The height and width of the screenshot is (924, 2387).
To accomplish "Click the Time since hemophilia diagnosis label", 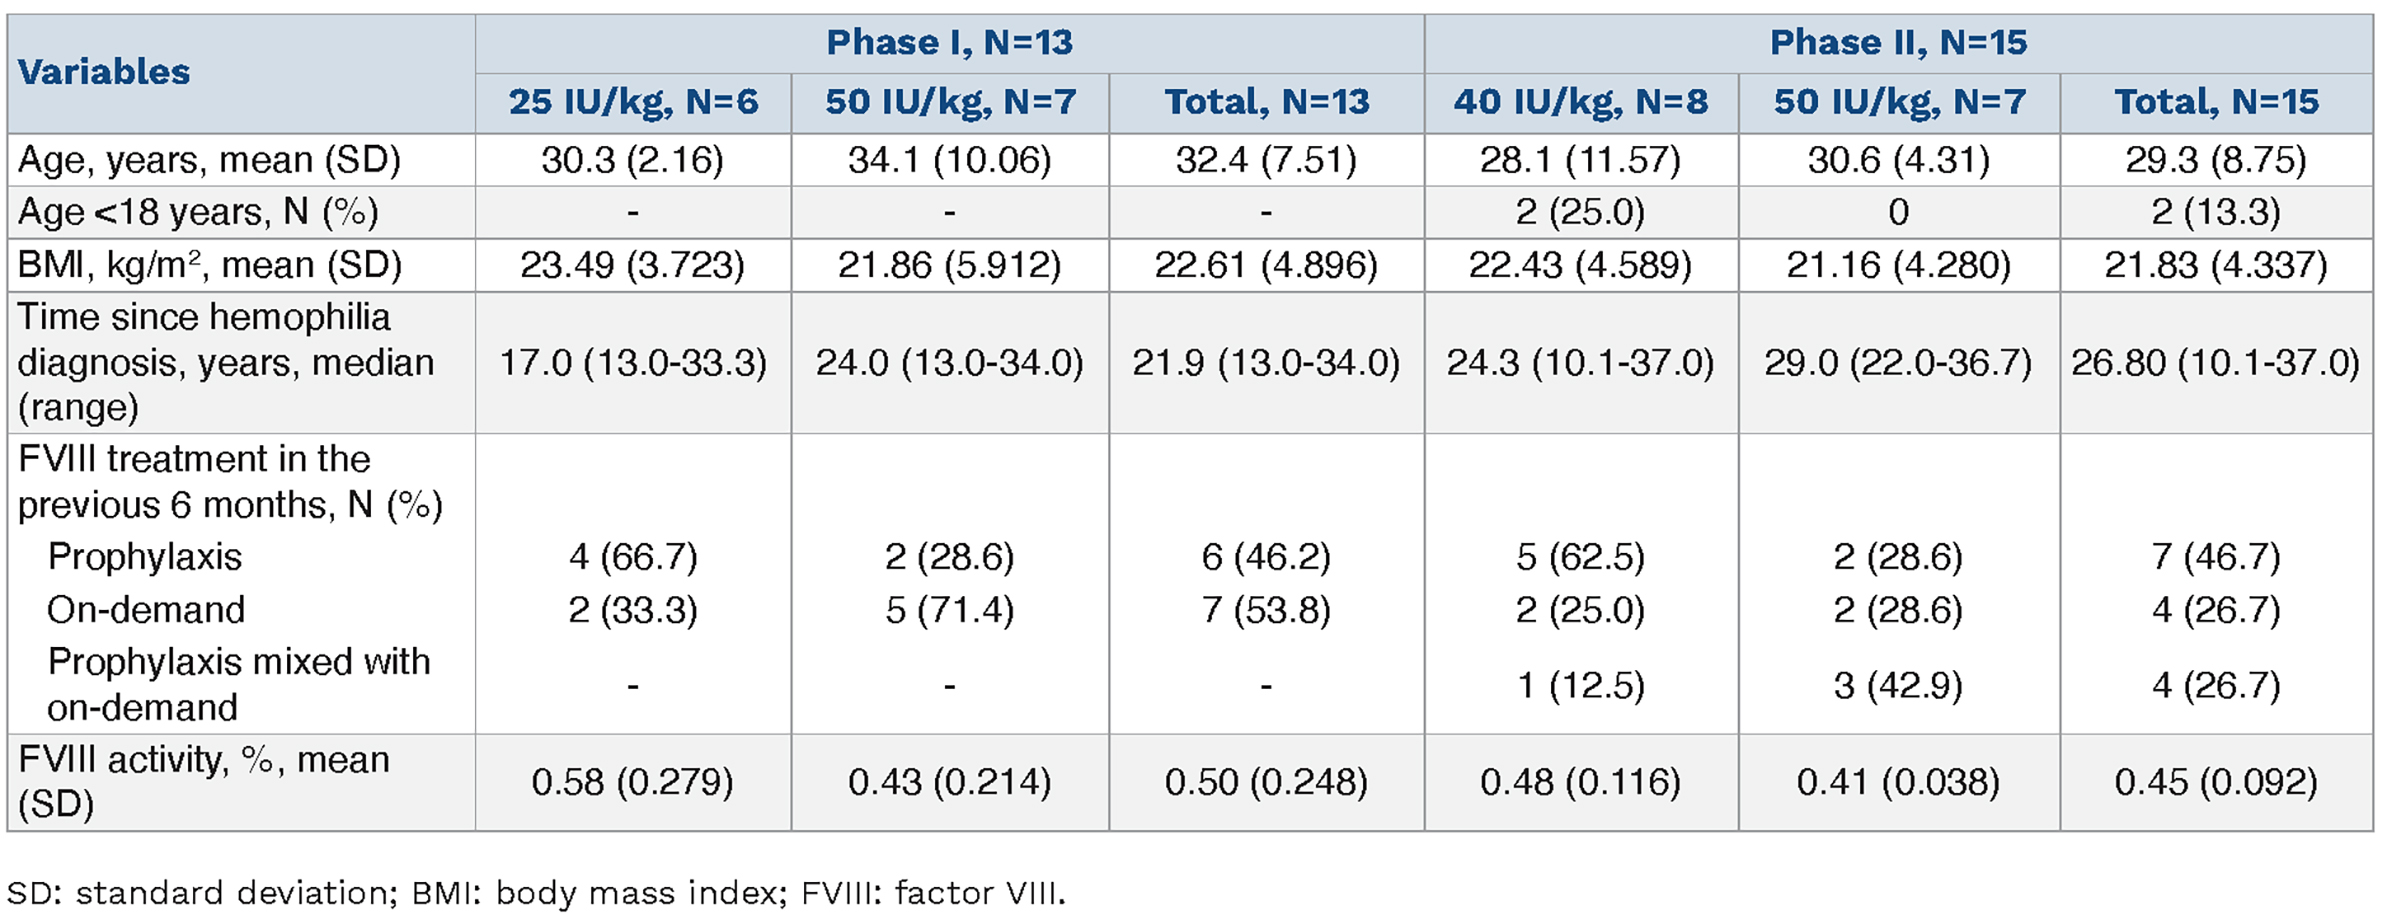I will pos(226,362).
